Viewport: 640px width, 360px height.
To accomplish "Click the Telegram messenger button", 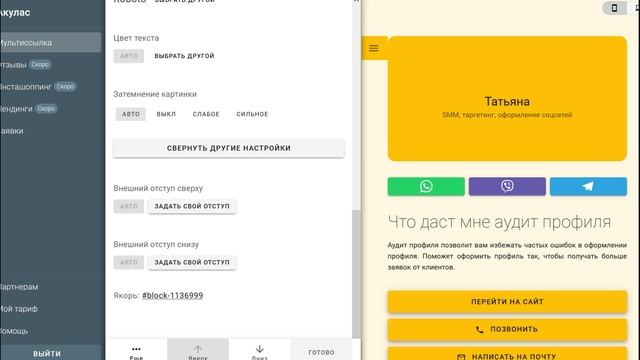I will pyautogui.click(x=588, y=187).
